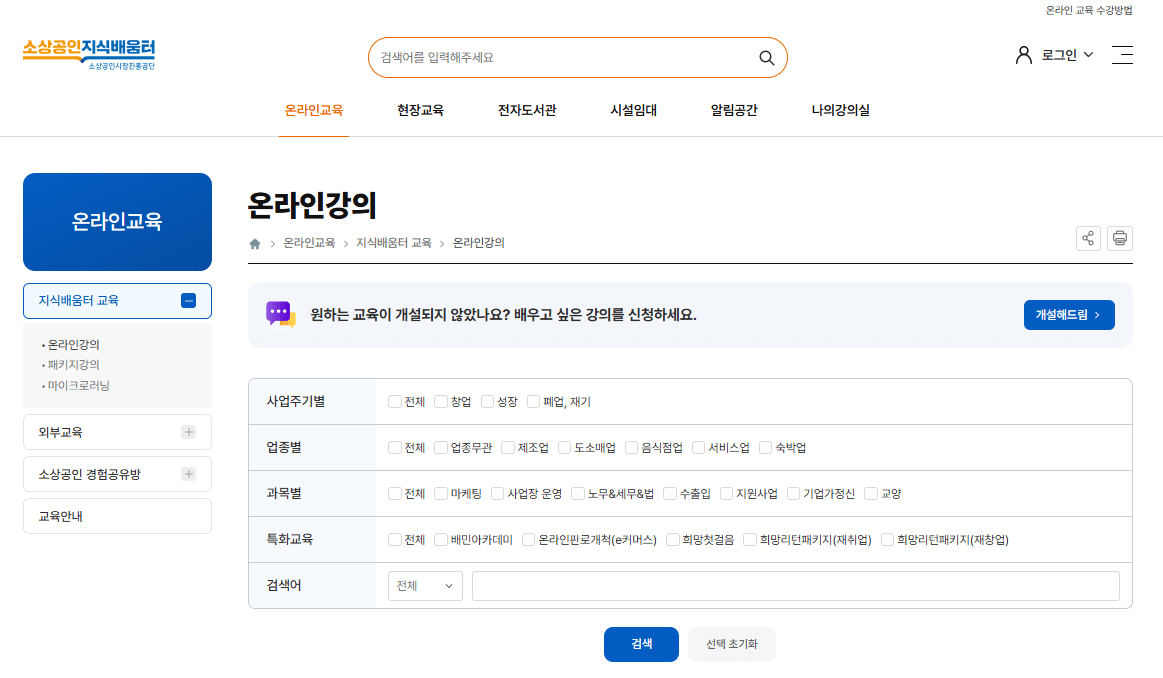The width and height of the screenshot is (1163, 678).
Task: Click the login person icon
Action: (1021, 55)
